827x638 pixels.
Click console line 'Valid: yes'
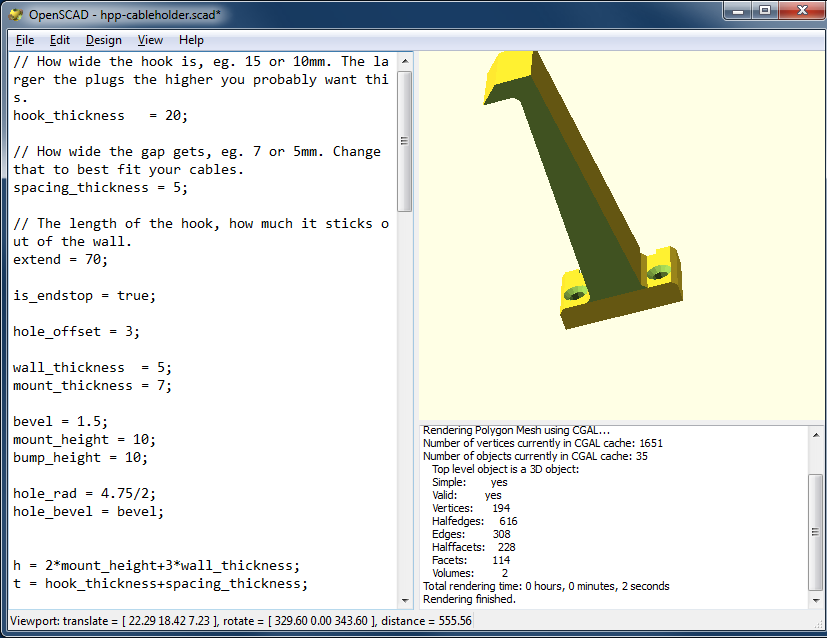(467, 495)
